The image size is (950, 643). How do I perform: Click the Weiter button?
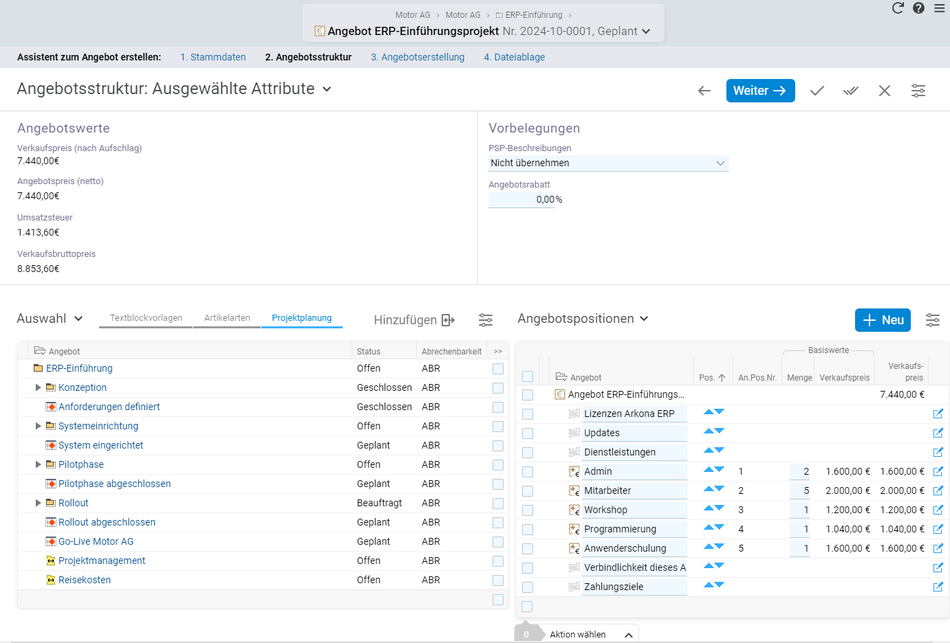point(760,91)
